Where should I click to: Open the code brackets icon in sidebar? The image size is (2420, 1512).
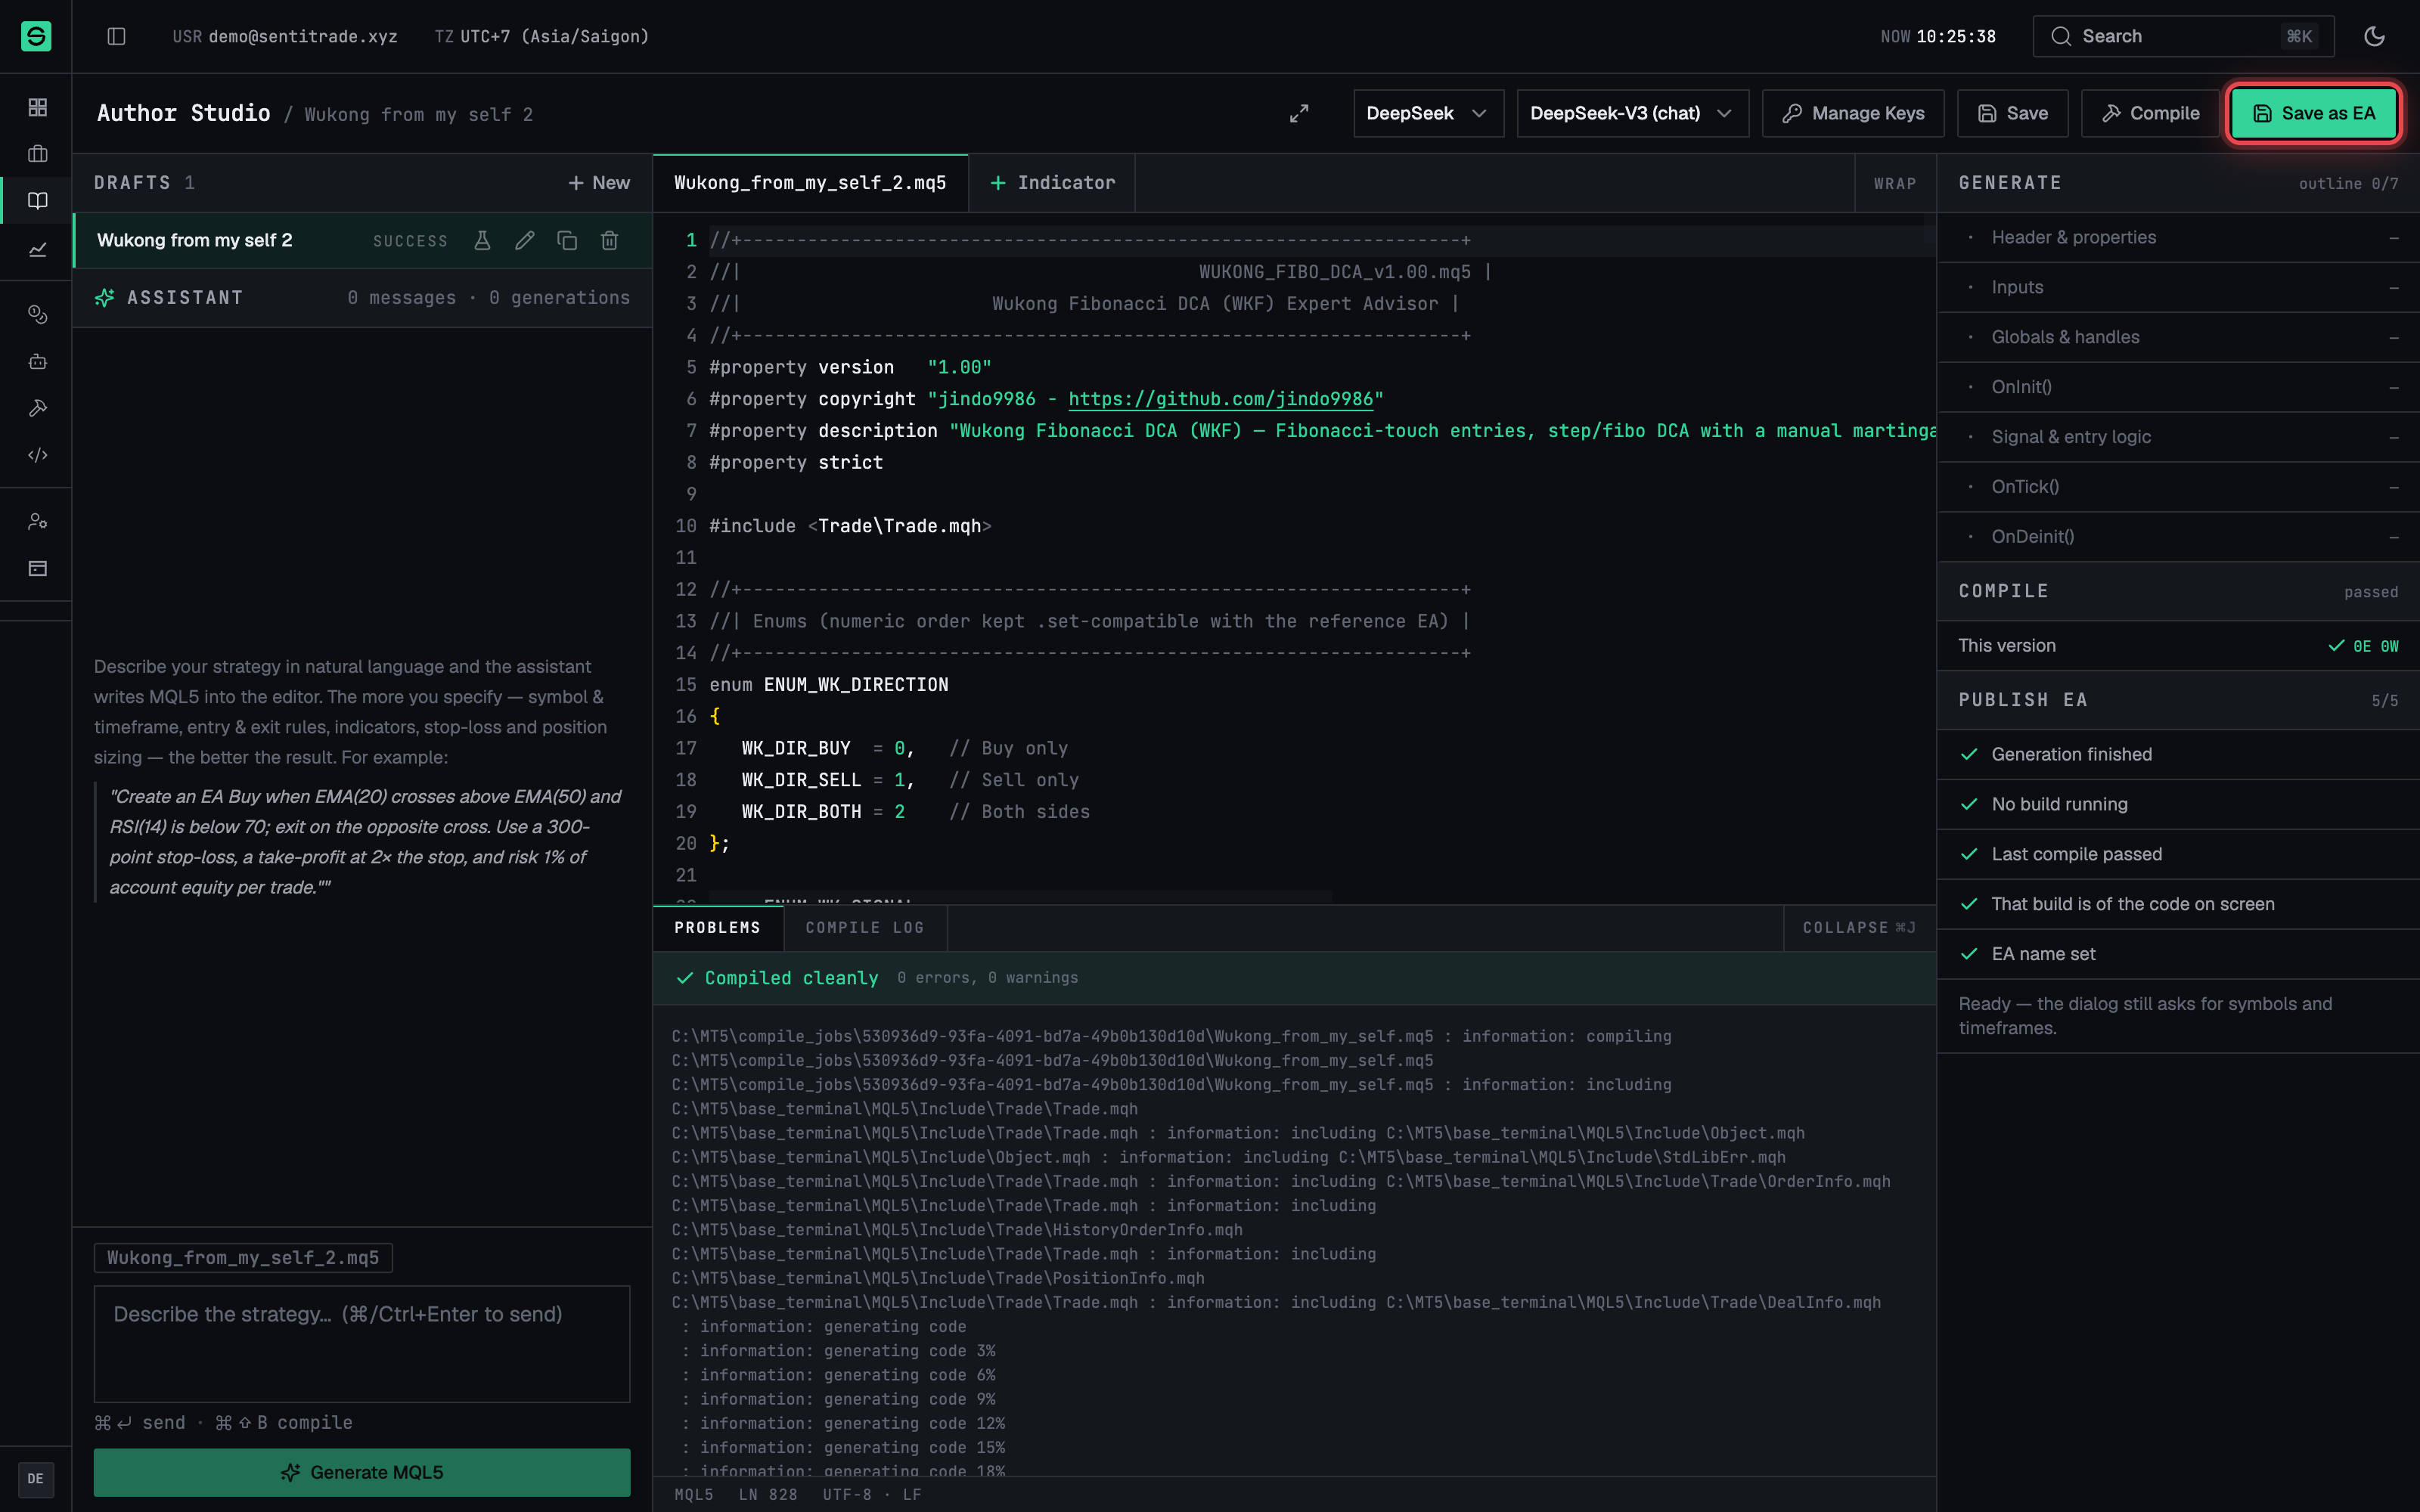37,455
